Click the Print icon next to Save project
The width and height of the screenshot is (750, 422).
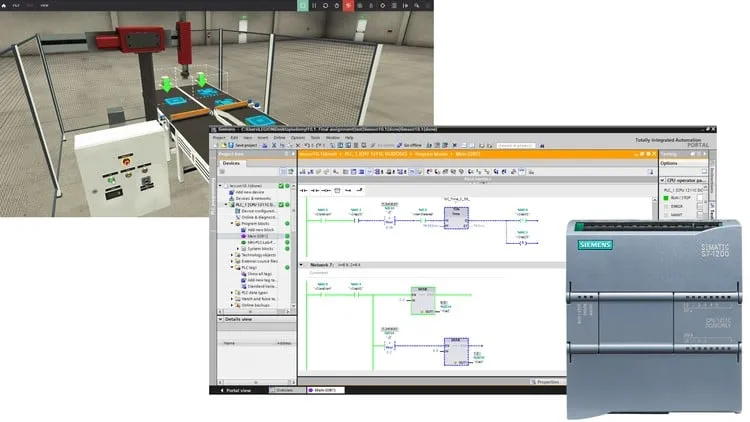[265, 145]
